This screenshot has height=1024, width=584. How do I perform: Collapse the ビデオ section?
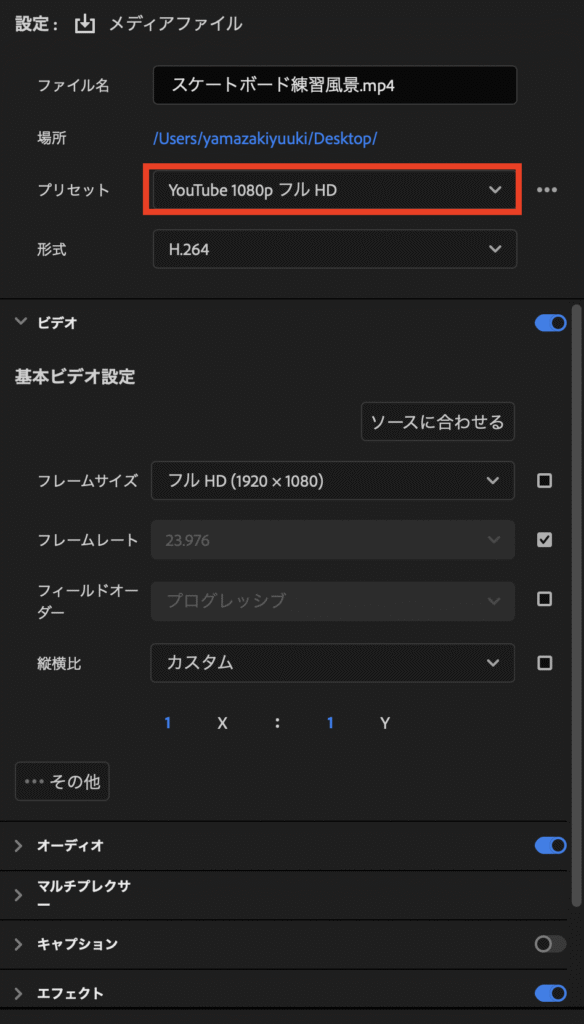click(x=21, y=322)
